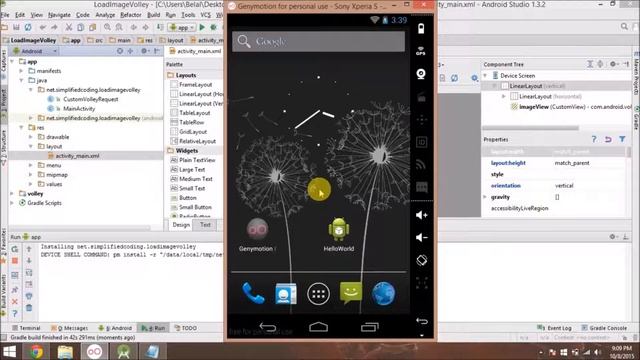
Task: Rerun app icon in Run panel
Action: click(x=15, y=249)
